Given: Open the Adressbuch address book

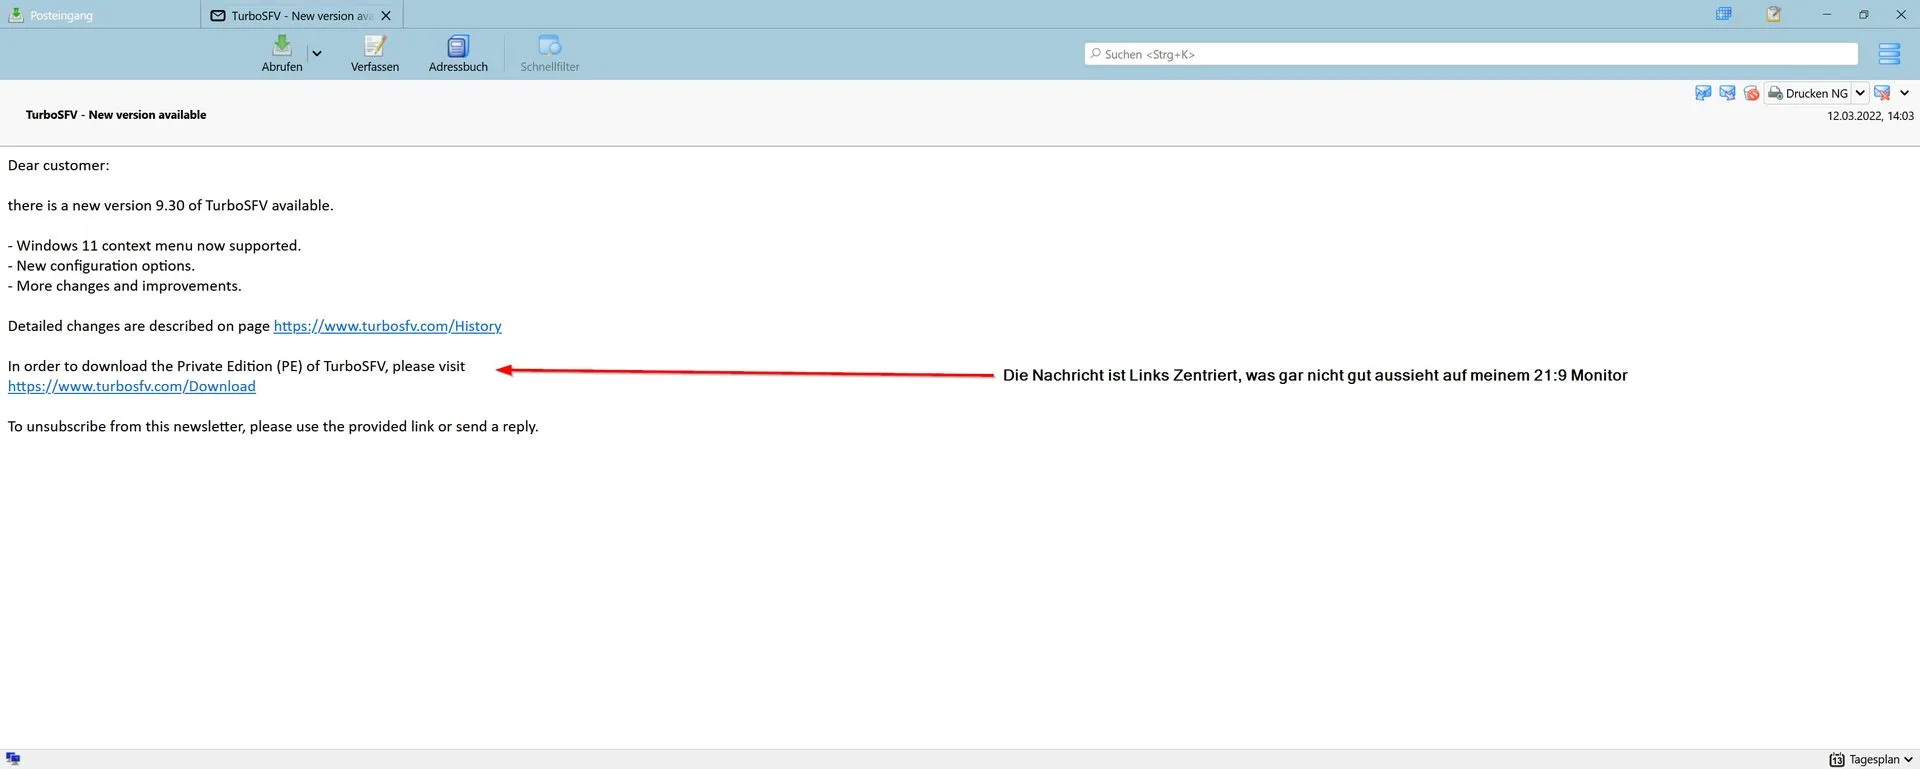Looking at the screenshot, I should 458,54.
